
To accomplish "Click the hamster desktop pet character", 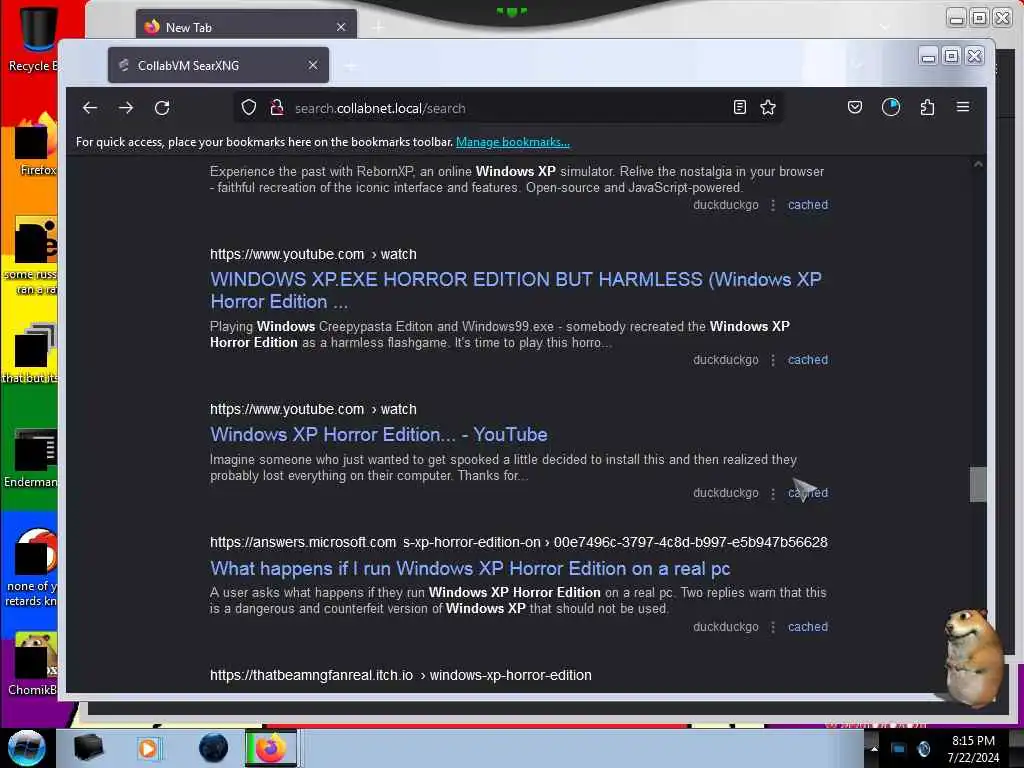I will pyautogui.click(x=974, y=658).
